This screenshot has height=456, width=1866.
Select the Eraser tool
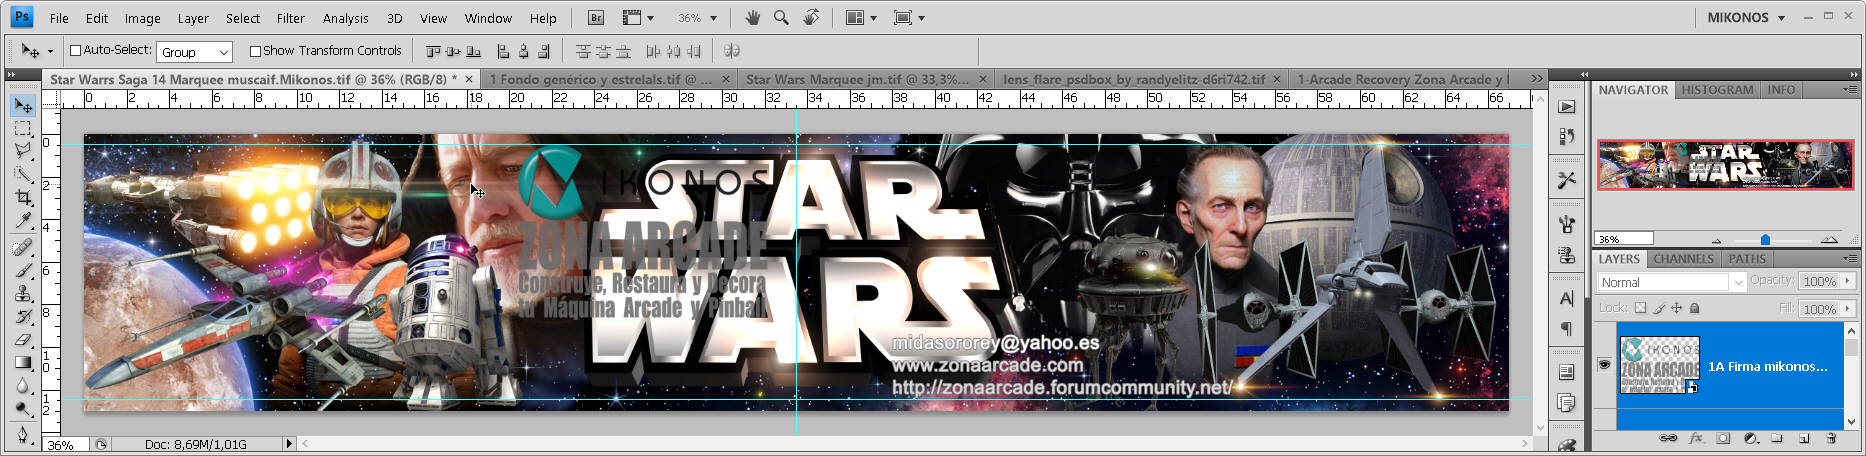[23, 340]
